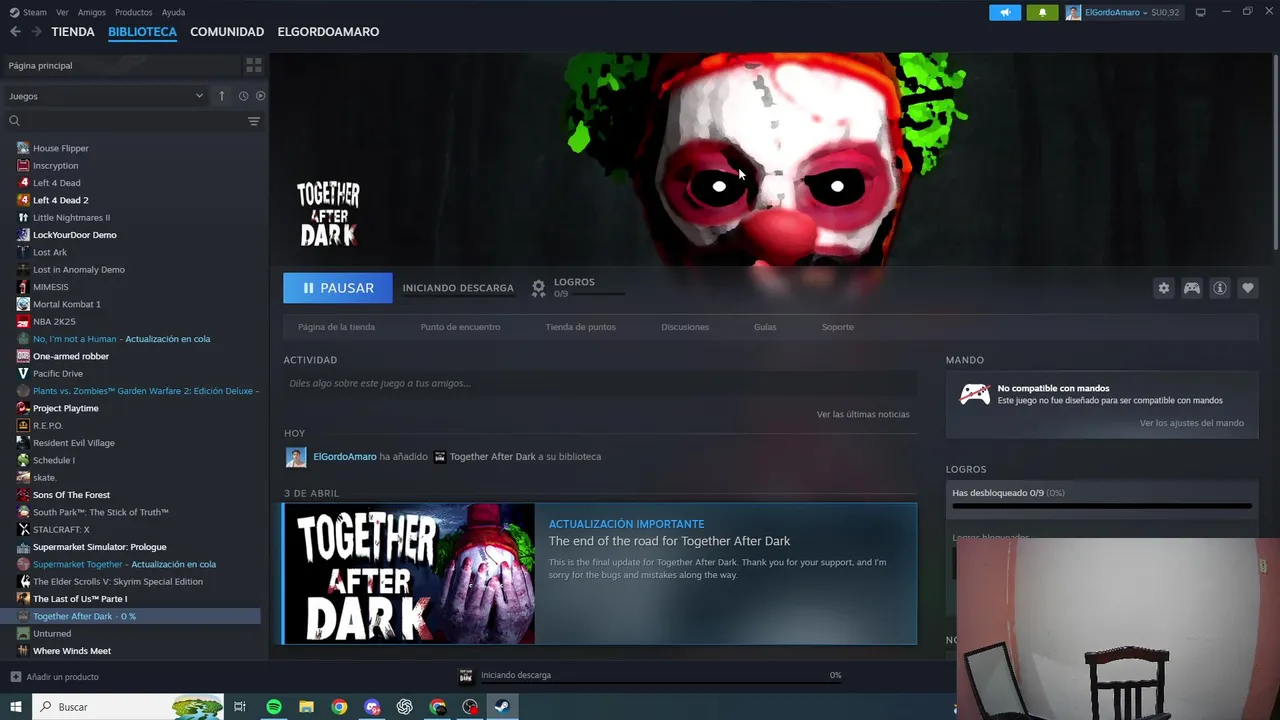Image resolution: width=1280 pixels, height=720 pixels.
Task: Open Discord-like app with 9+ badge
Action: pos(373,707)
